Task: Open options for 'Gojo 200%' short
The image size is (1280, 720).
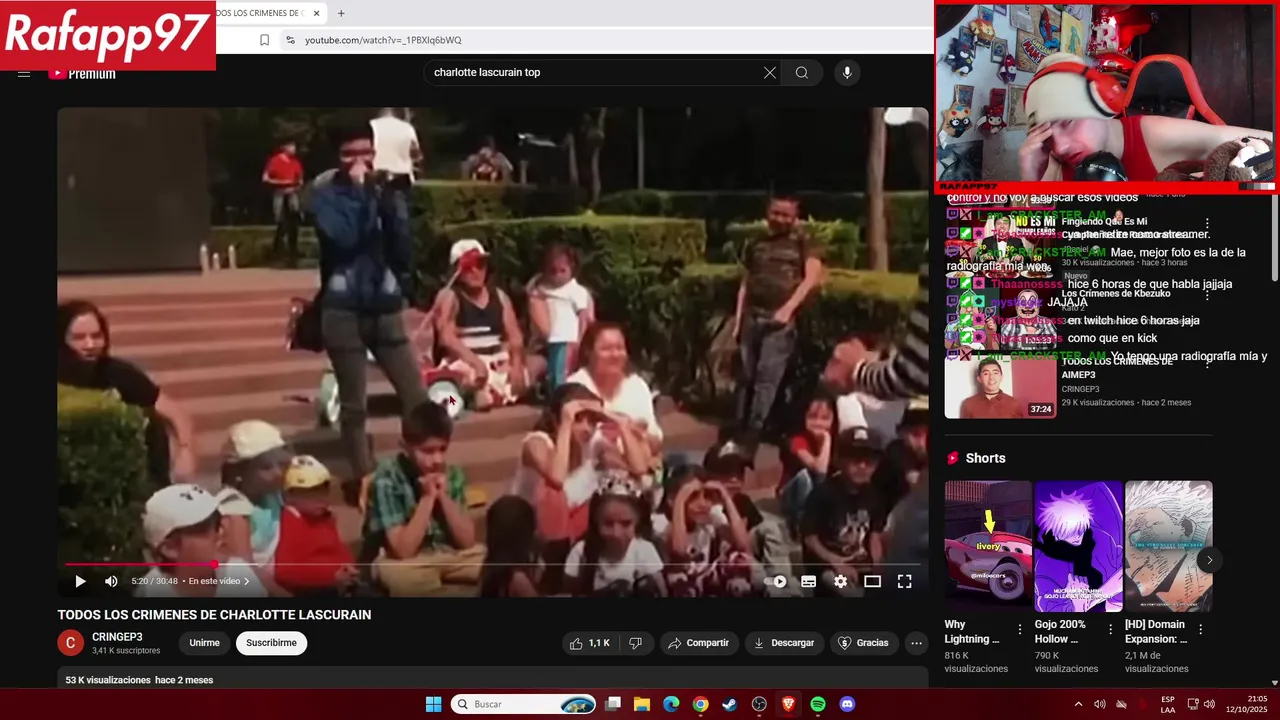Action: point(1110,629)
